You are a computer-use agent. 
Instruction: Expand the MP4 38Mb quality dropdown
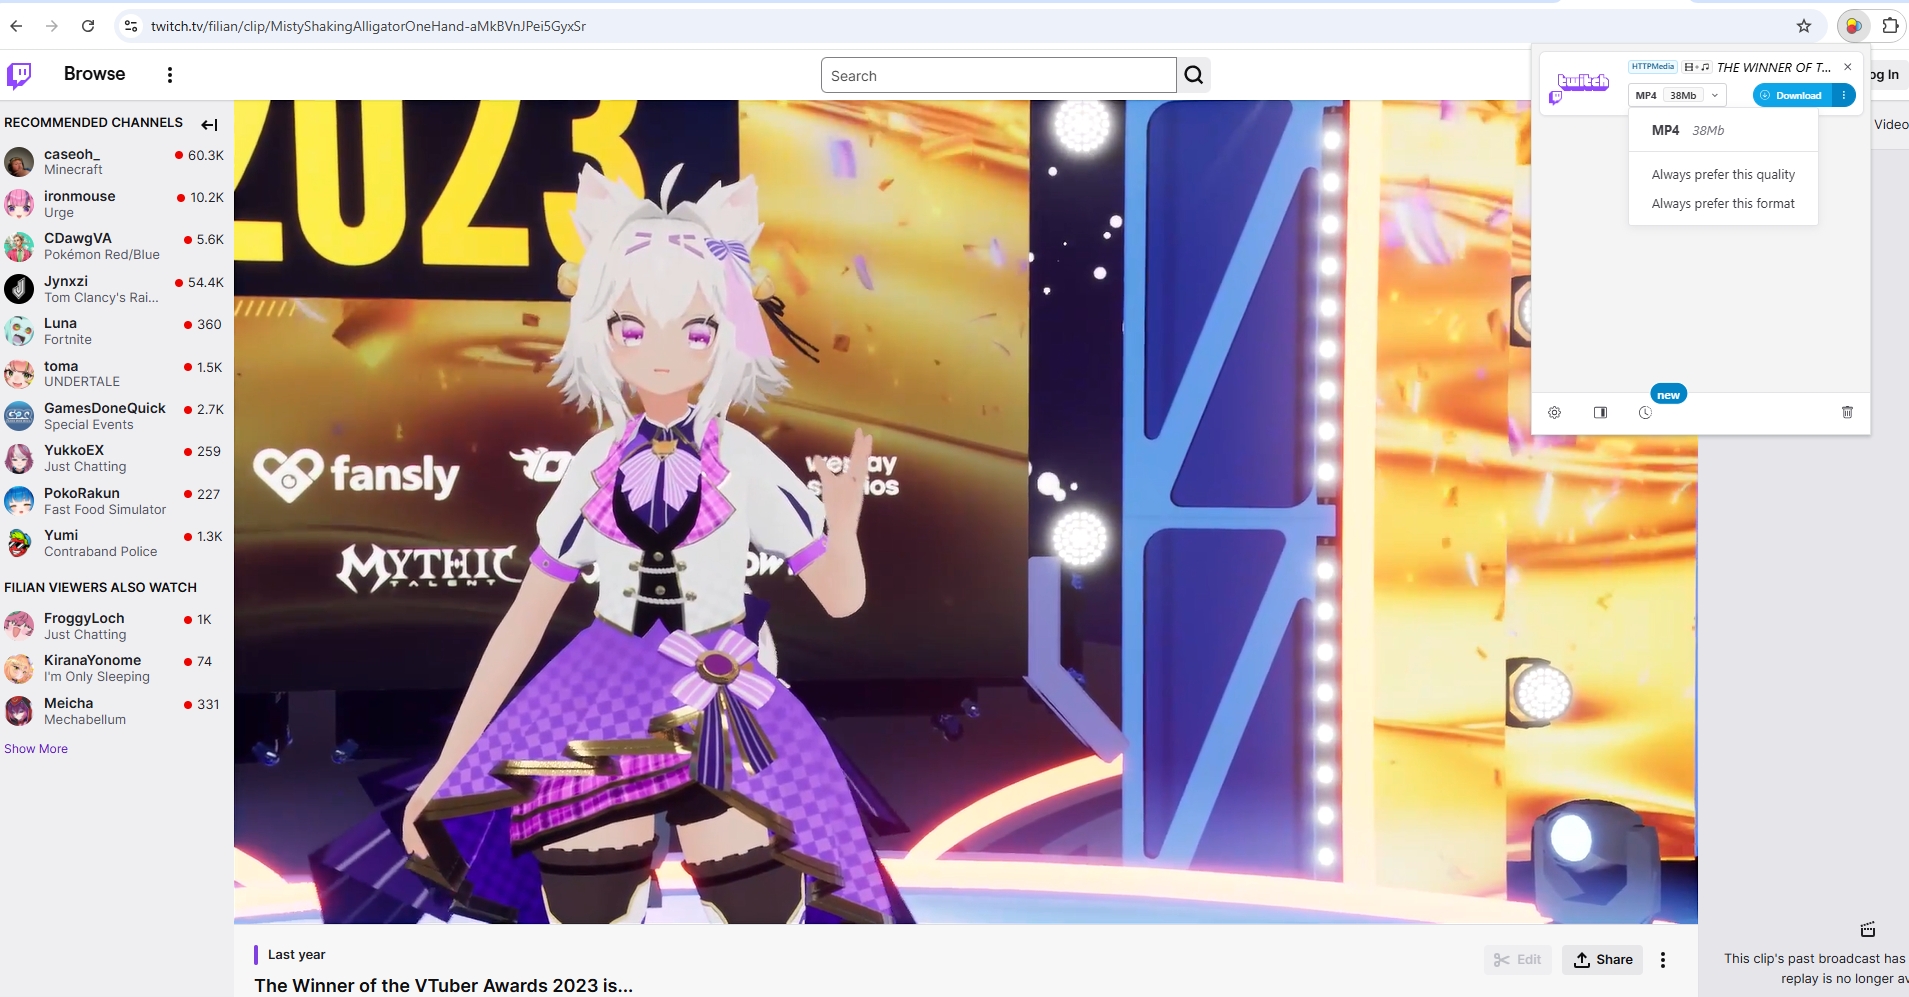[1677, 95]
